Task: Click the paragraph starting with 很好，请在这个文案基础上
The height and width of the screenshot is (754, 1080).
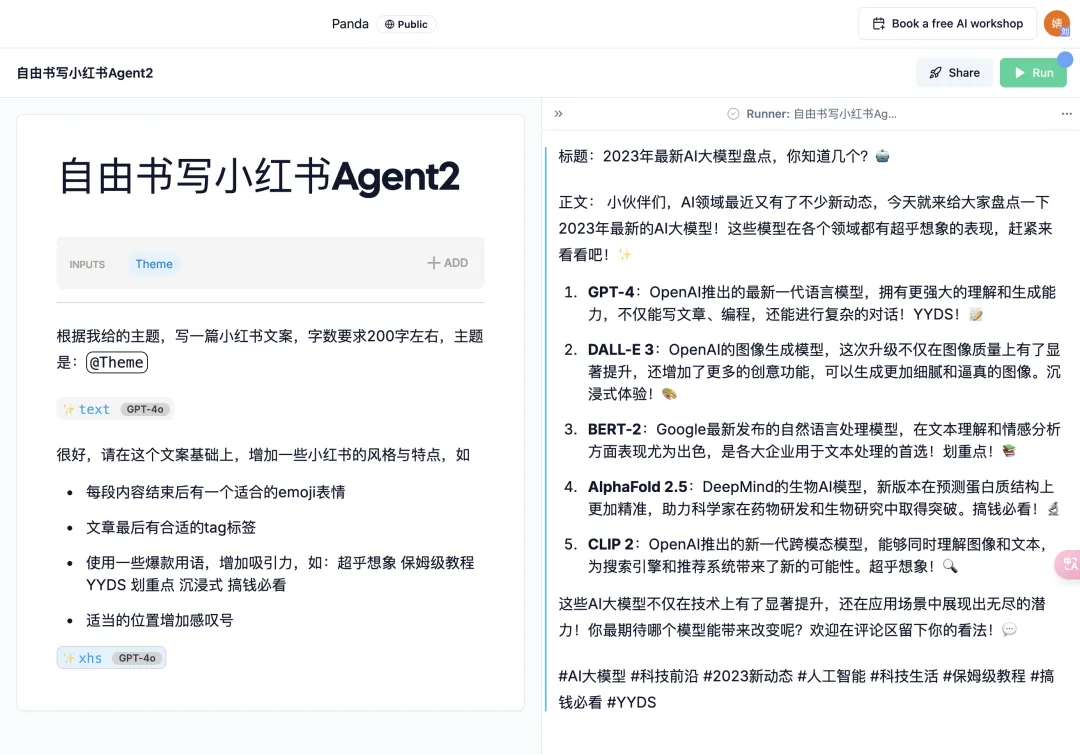Action: click(x=263, y=454)
